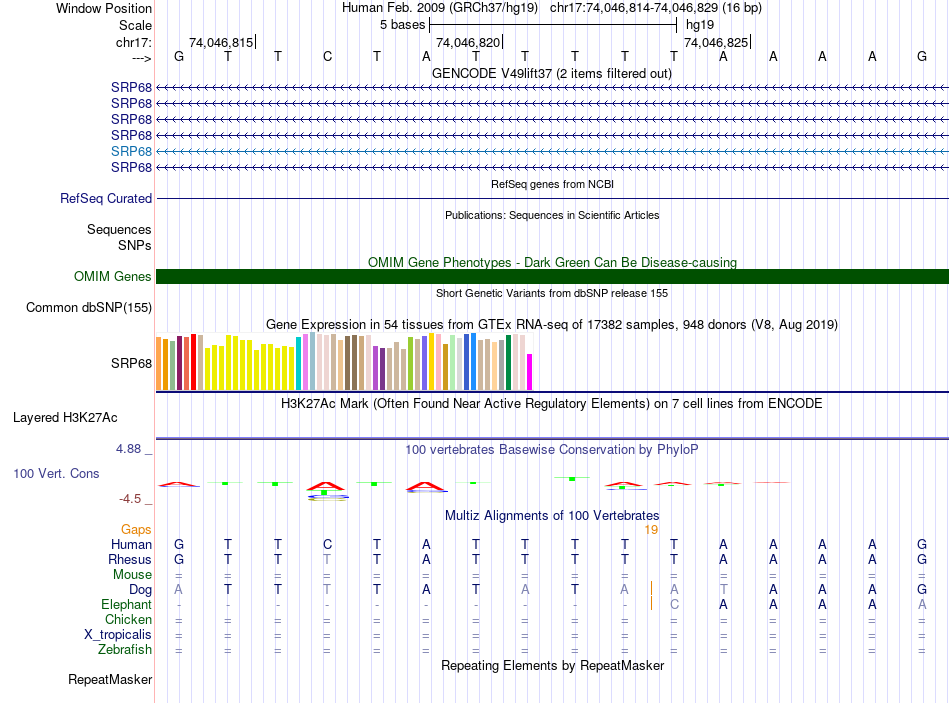This screenshot has width=950, height=703.
Task: Click the X_tropicalis alignment row label
Action: click(118, 635)
